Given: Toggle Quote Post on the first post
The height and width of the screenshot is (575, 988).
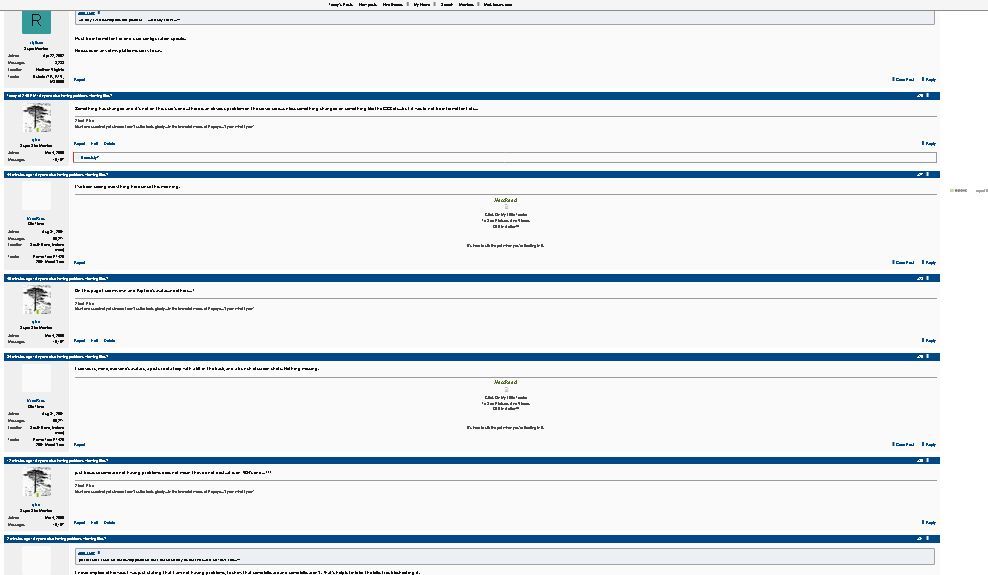Looking at the screenshot, I should [x=903, y=79].
